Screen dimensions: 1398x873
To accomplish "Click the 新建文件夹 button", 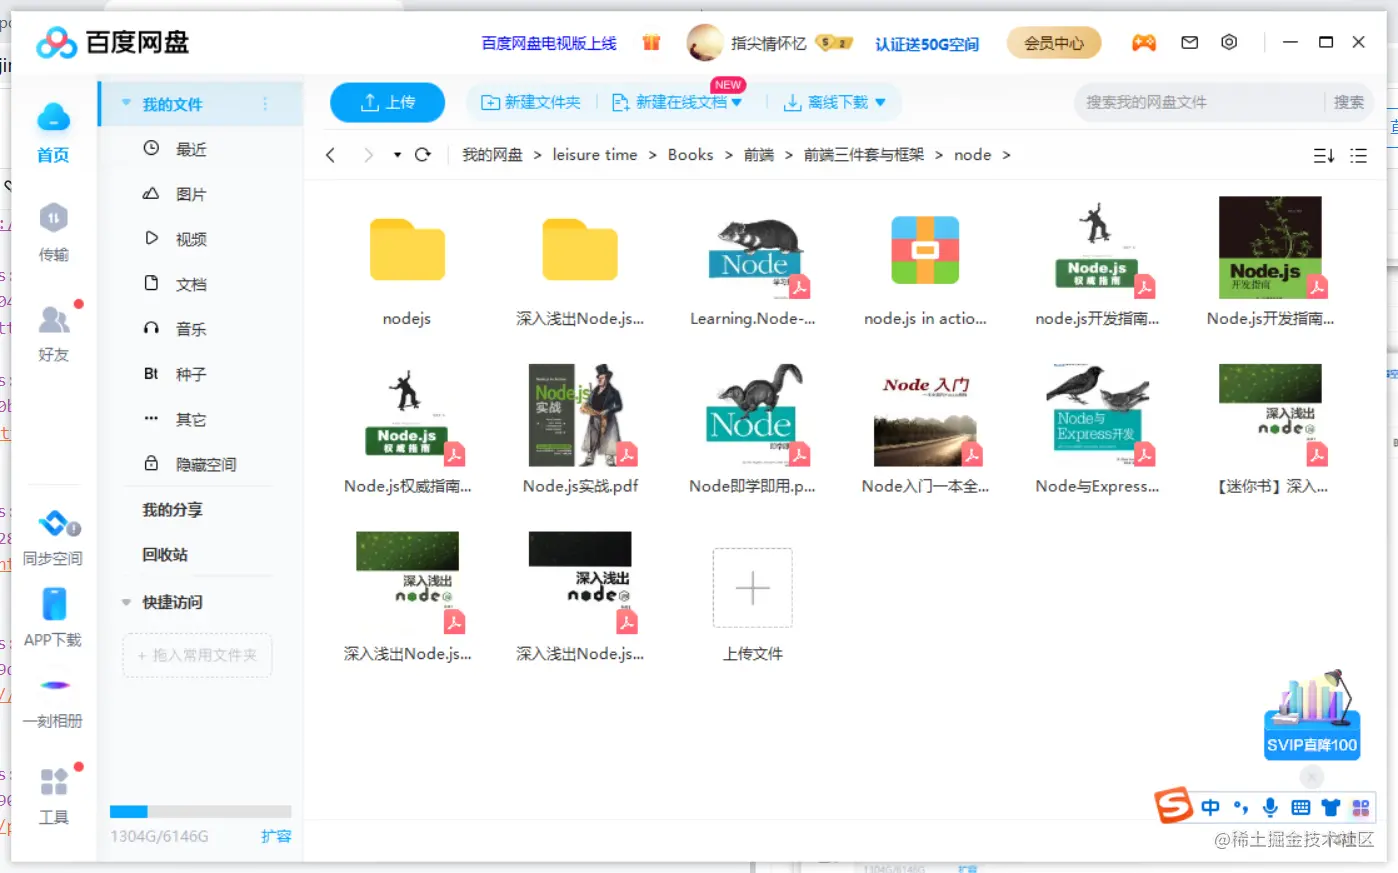I will (x=531, y=102).
